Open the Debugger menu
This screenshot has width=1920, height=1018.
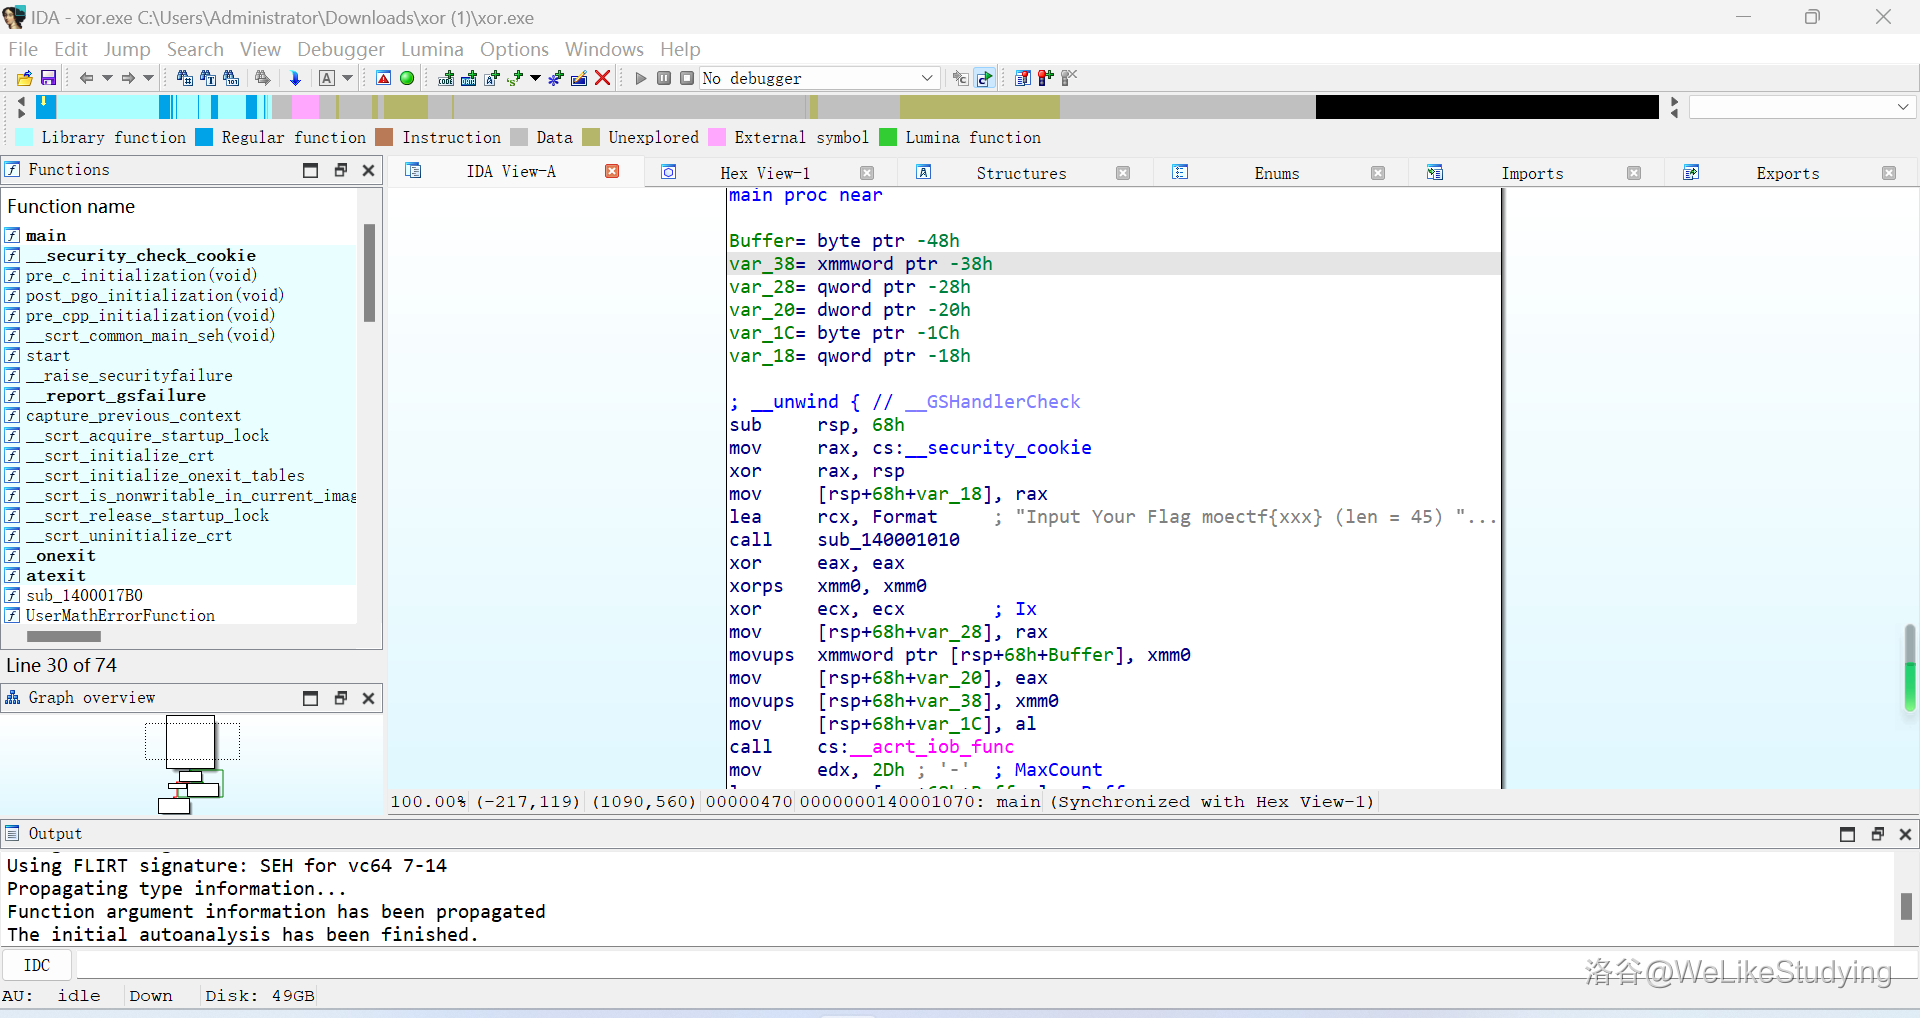(x=340, y=49)
